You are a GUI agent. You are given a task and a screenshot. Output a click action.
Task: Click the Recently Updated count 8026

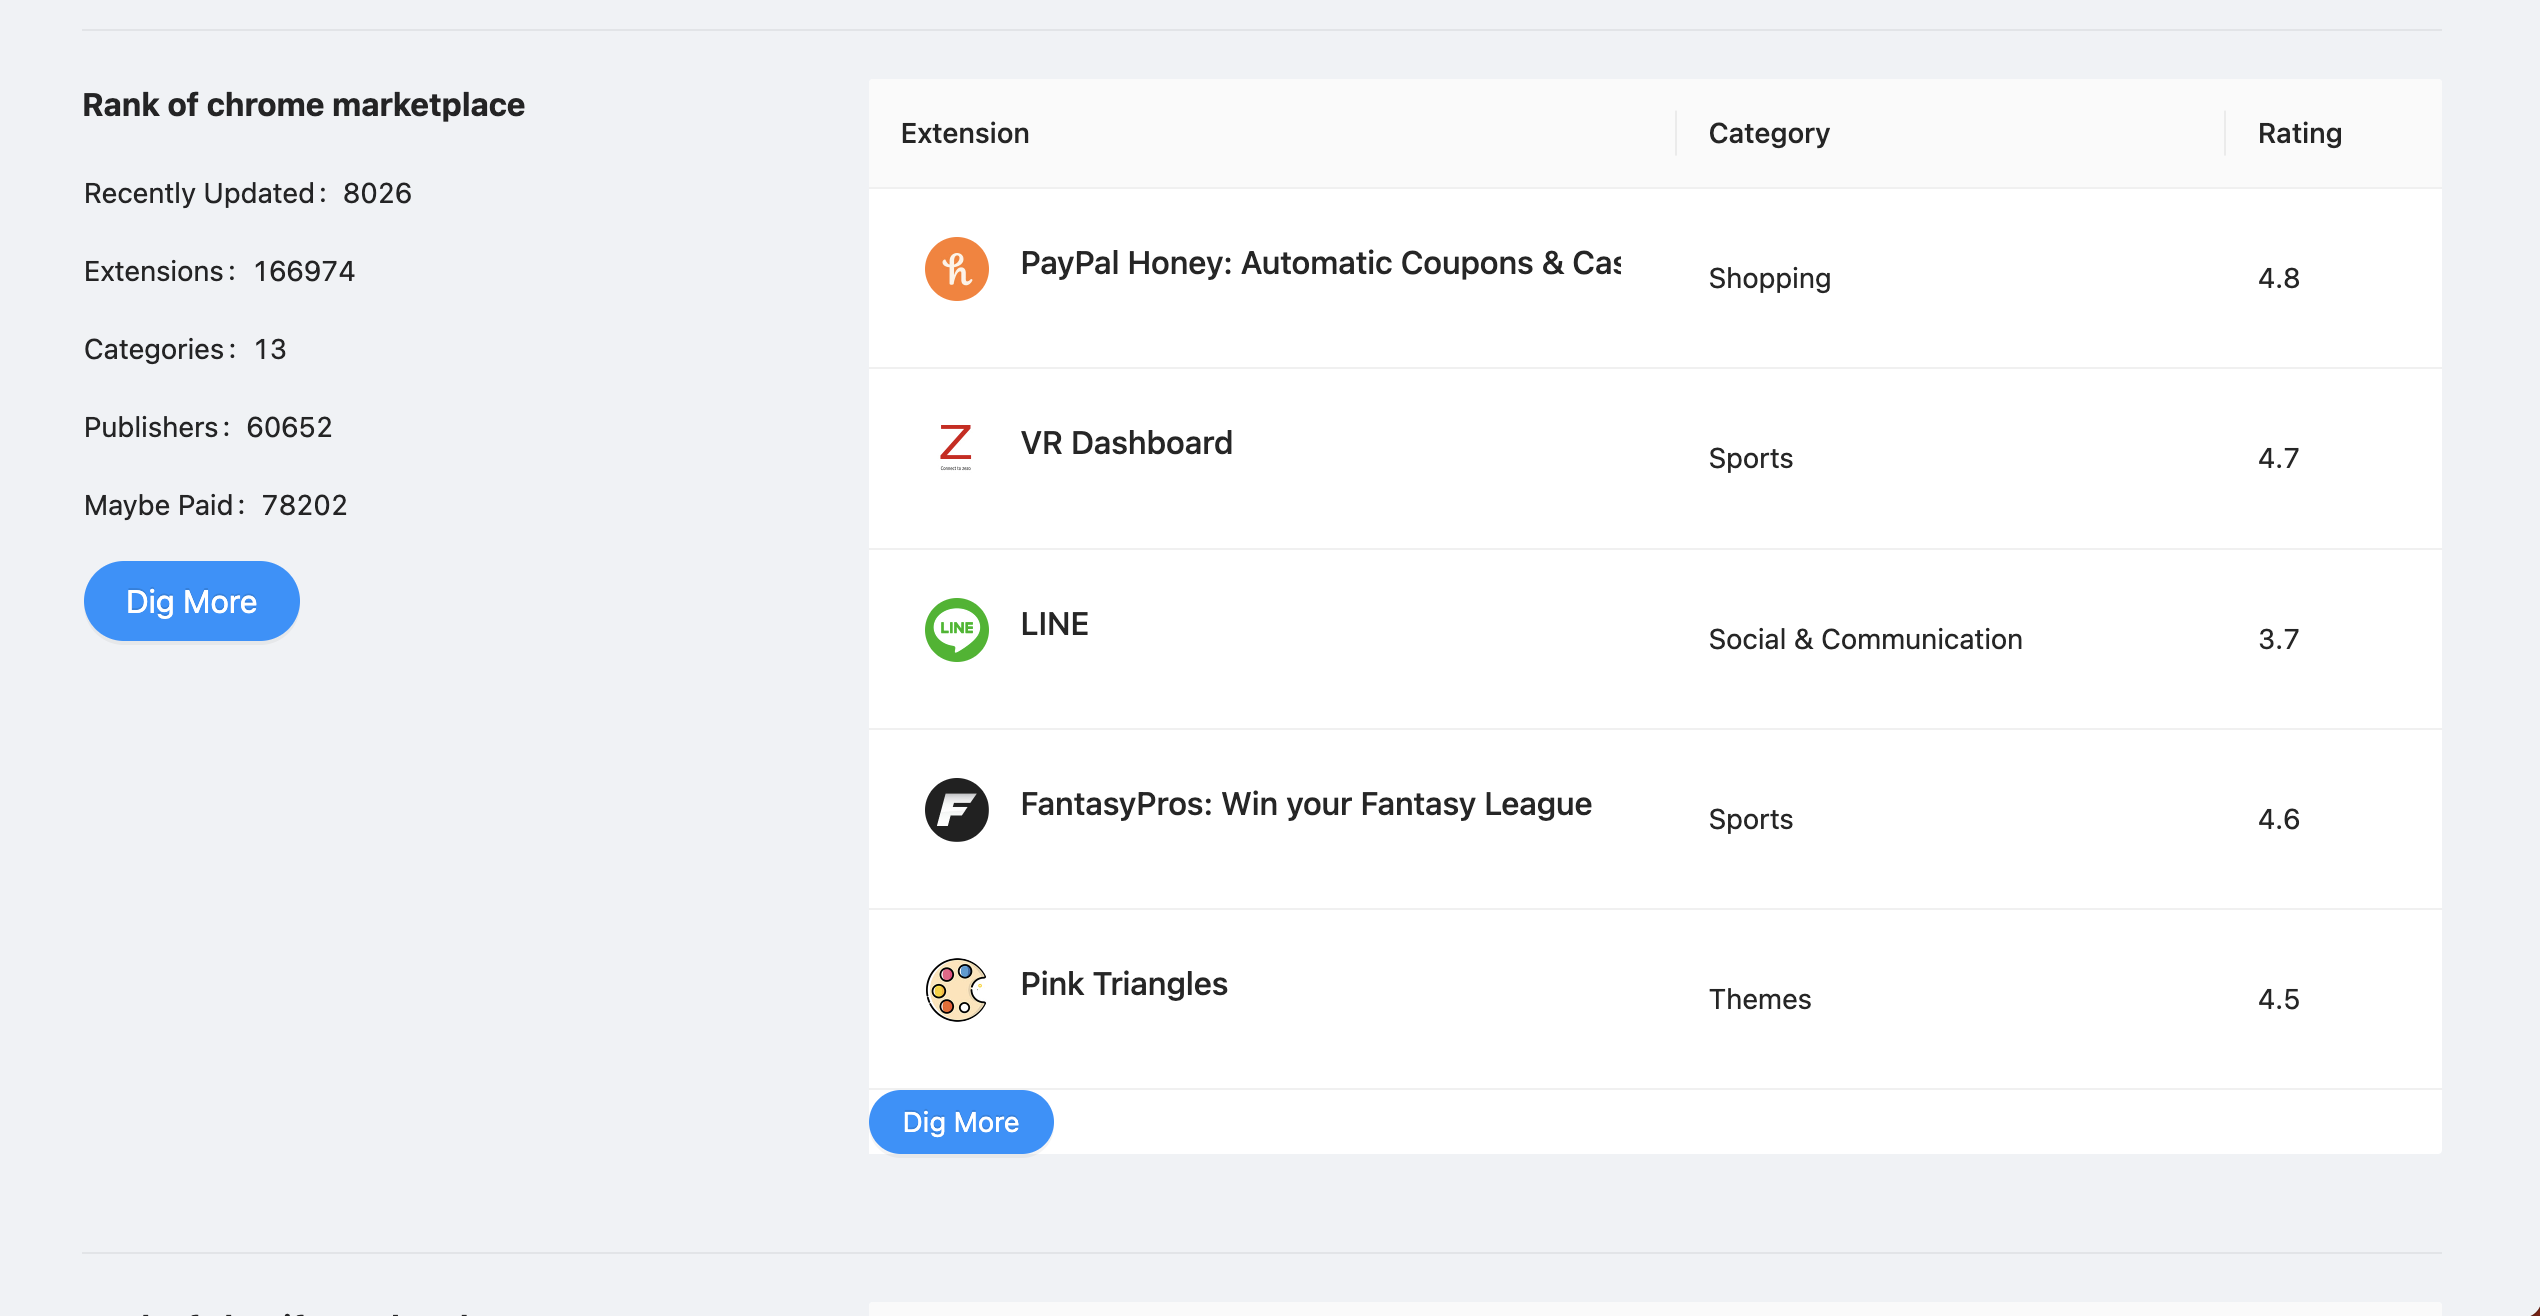click(x=377, y=193)
